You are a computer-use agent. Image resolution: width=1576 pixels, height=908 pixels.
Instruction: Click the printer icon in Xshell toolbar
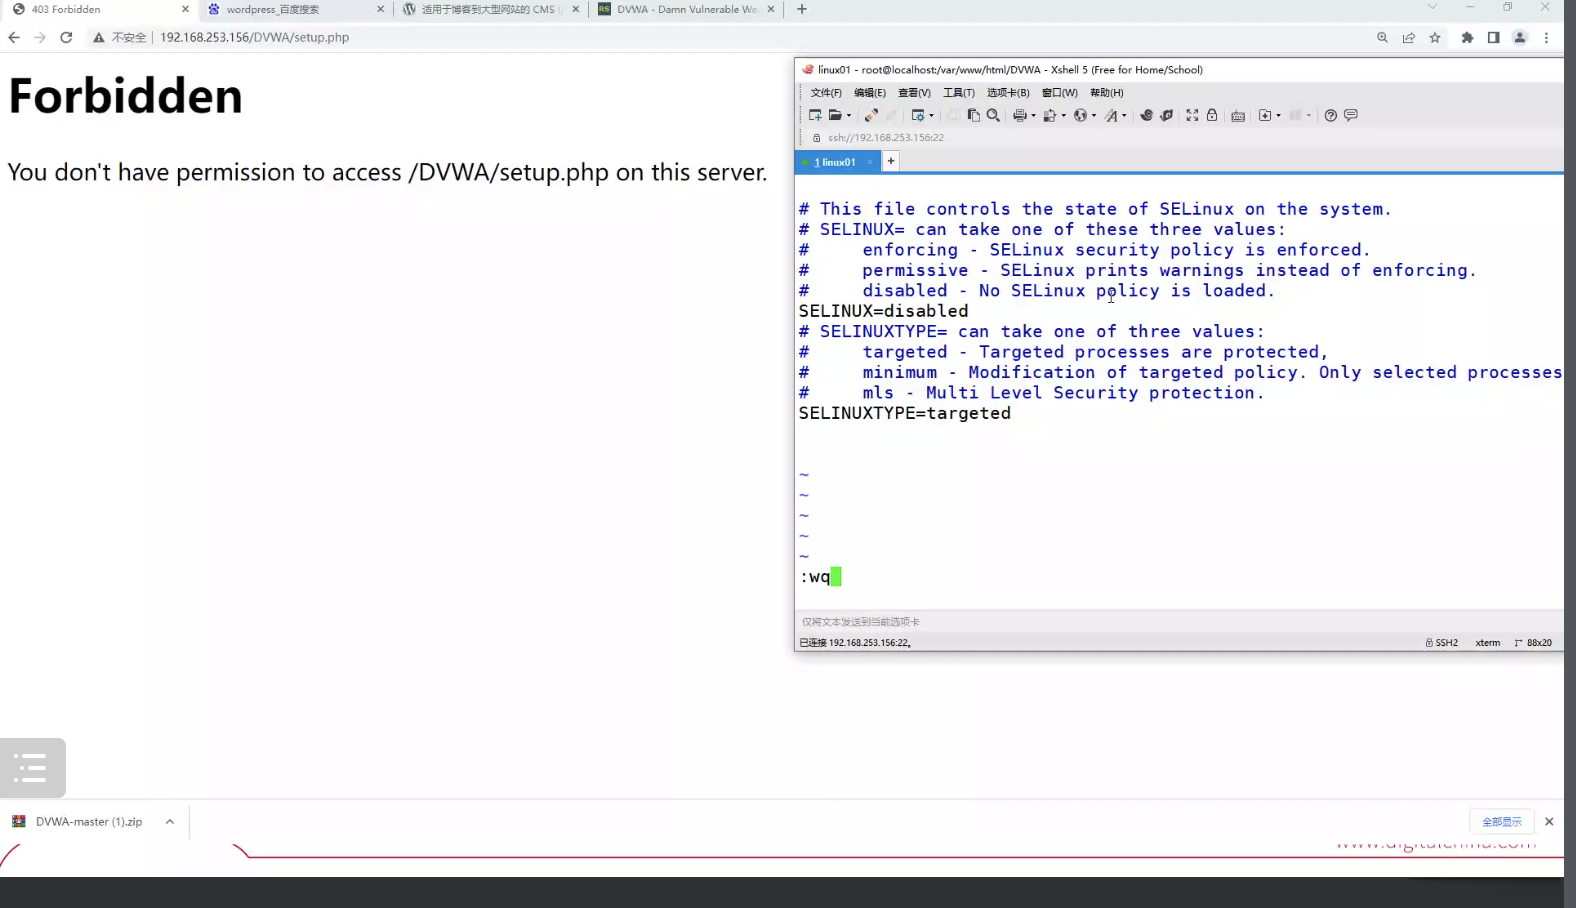click(1019, 115)
